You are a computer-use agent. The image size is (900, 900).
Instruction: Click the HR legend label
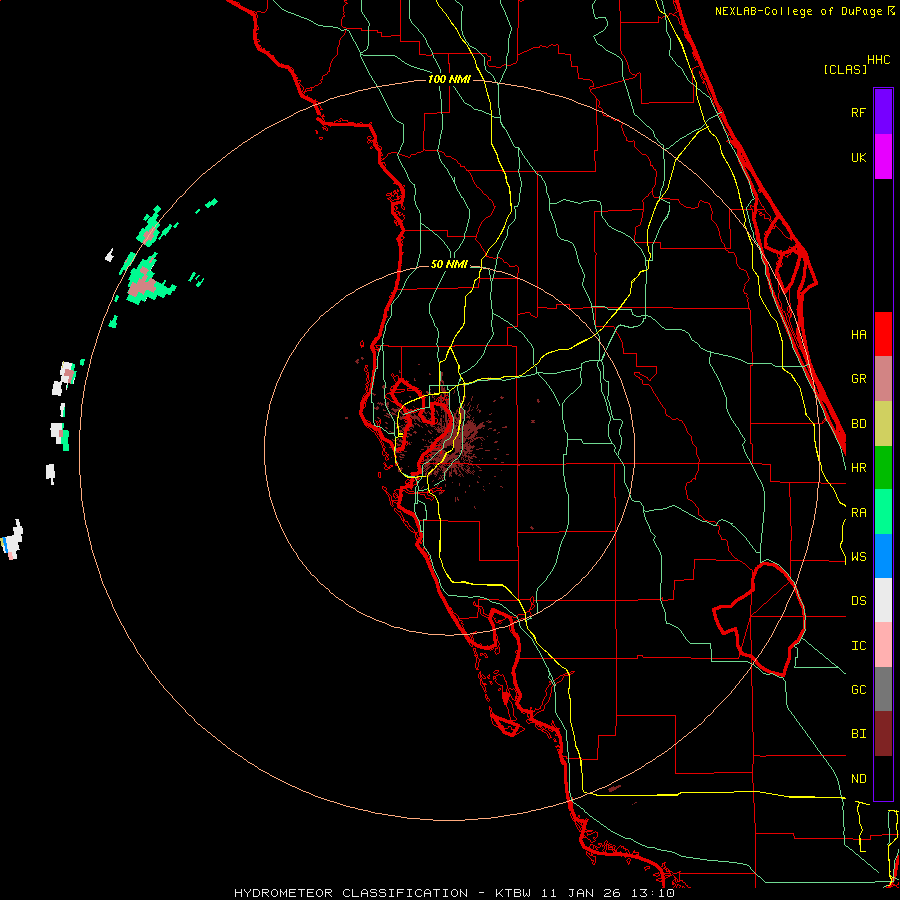pos(858,468)
